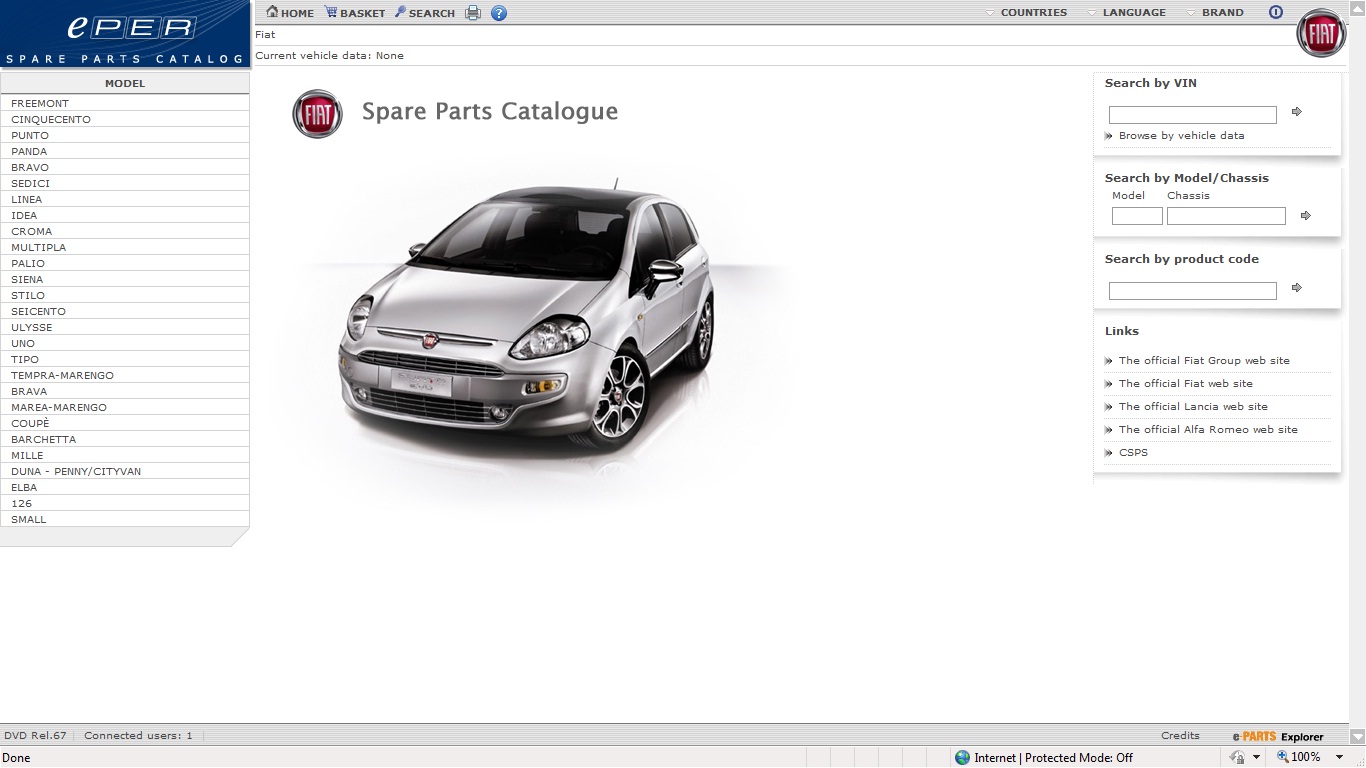
Task: Select ULYSSE in model list
Action: coord(125,327)
